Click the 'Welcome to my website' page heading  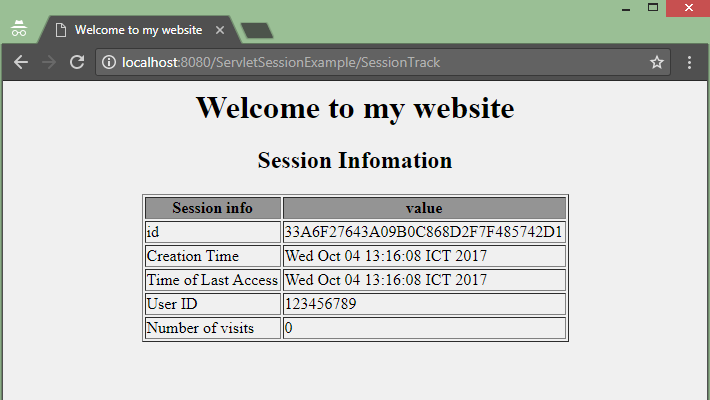coord(355,107)
